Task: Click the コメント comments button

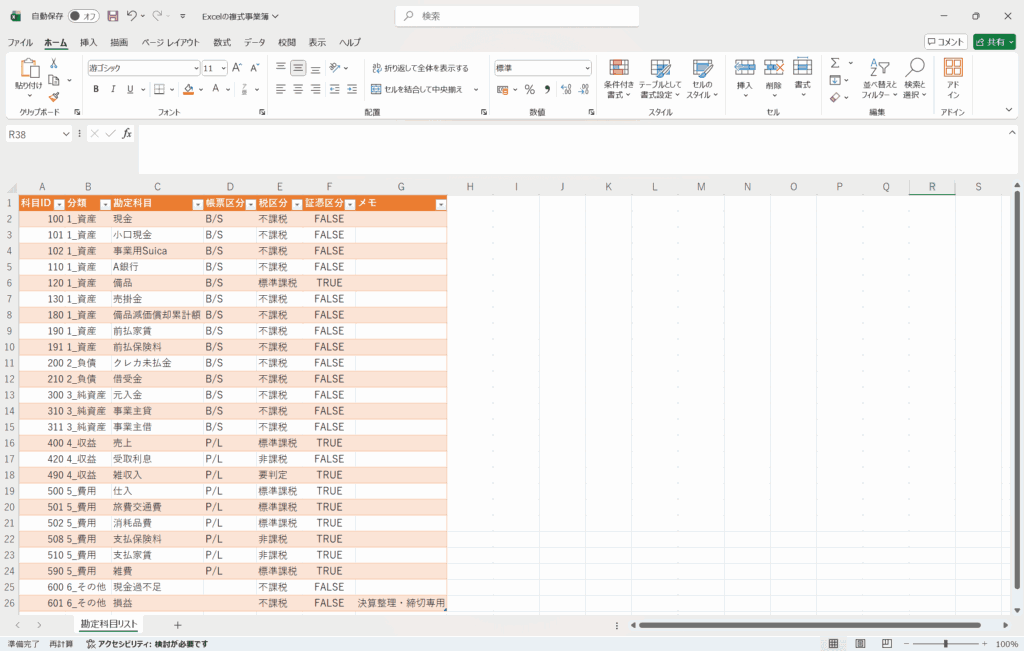Action: [945, 42]
